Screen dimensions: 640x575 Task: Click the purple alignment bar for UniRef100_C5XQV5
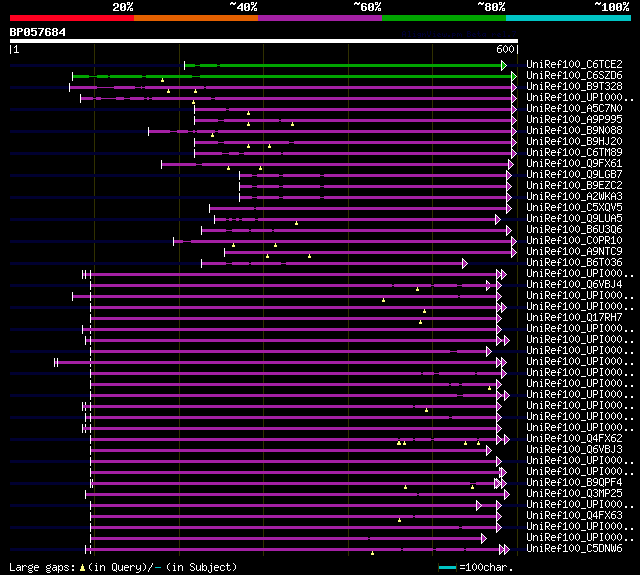(x=358, y=209)
